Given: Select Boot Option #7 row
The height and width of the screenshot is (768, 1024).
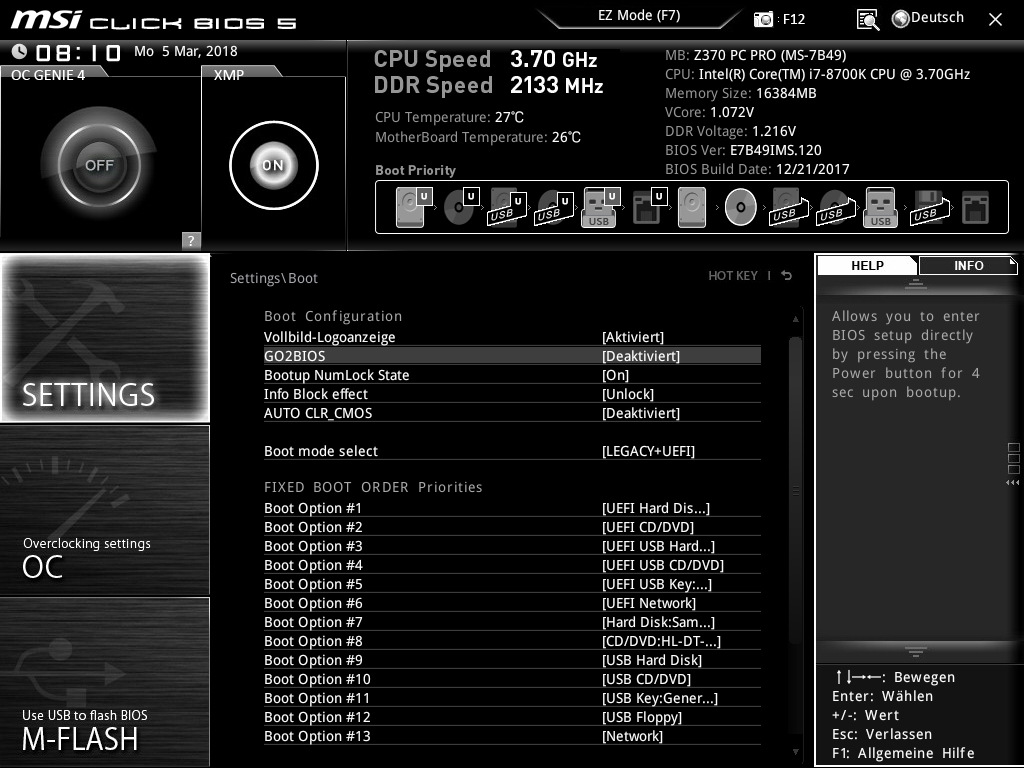Looking at the screenshot, I should coord(512,622).
